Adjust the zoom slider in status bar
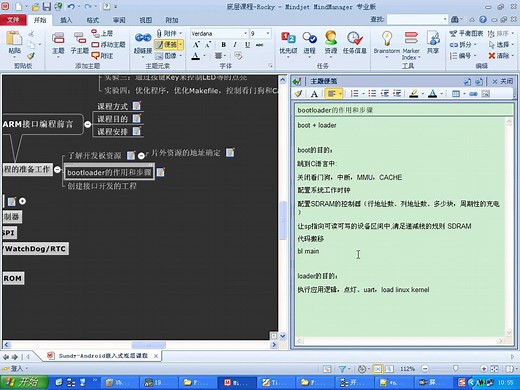Viewport: 520px width, 390px height. coord(455,369)
